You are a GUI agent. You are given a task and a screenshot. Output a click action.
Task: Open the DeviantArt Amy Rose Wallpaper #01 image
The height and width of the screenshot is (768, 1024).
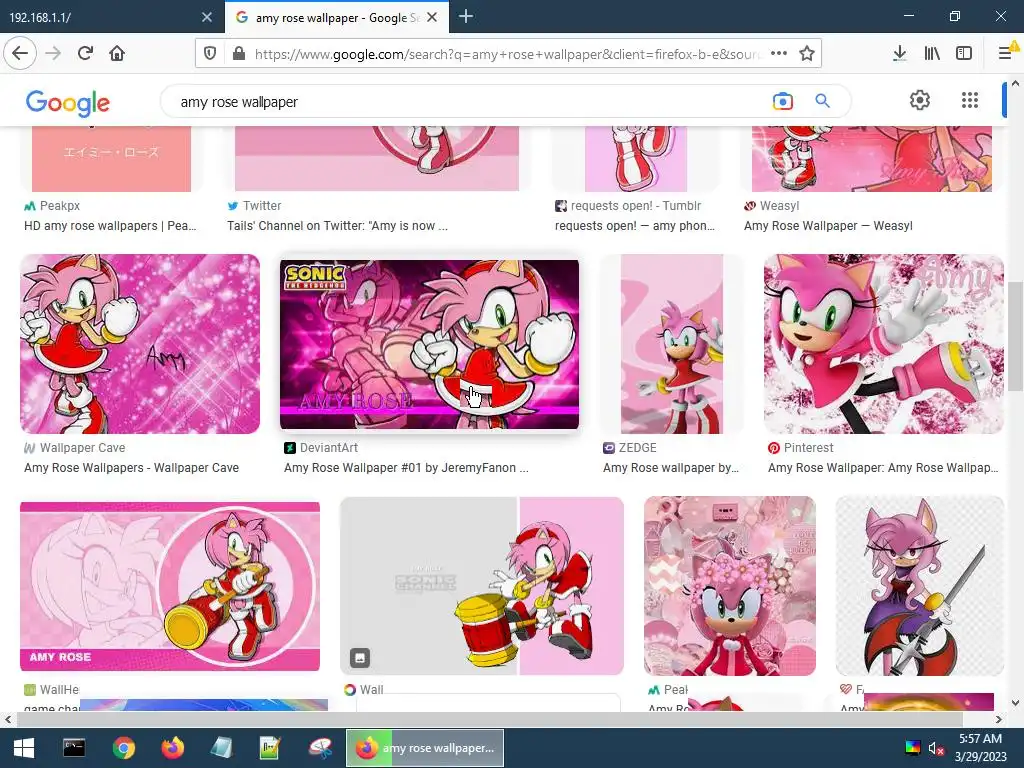[x=429, y=344]
